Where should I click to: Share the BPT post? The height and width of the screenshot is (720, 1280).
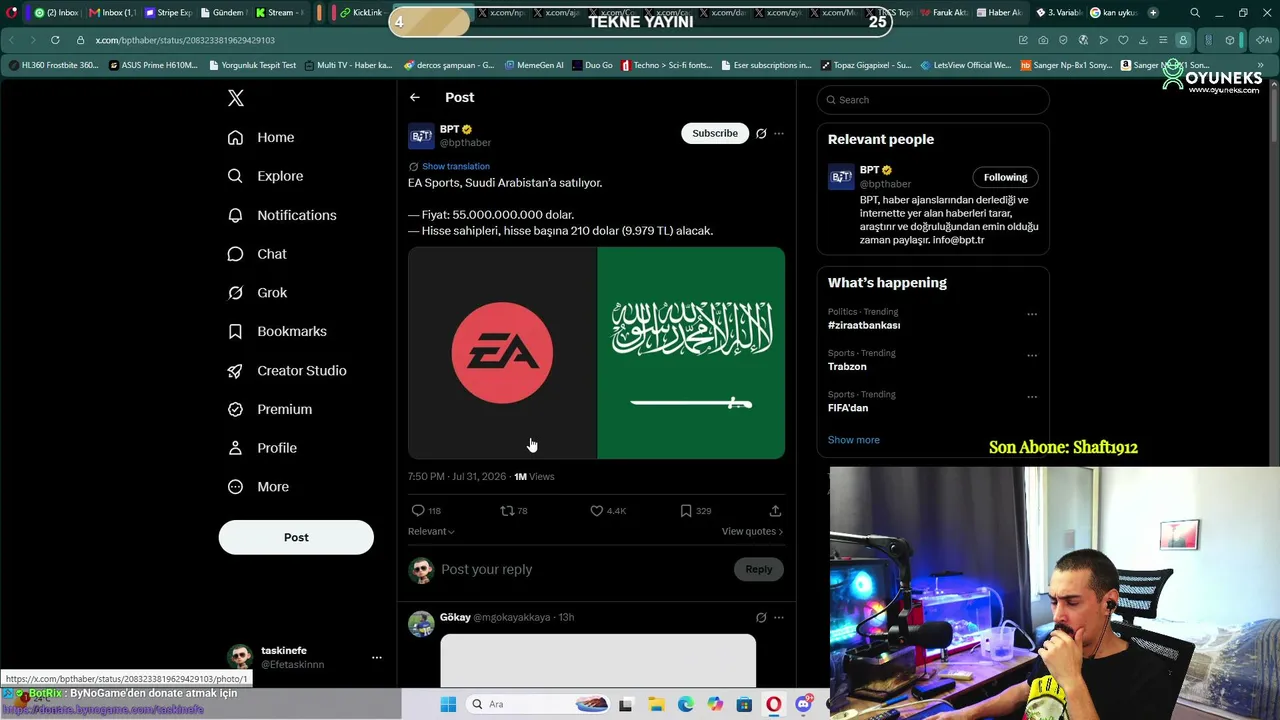pyautogui.click(x=775, y=511)
